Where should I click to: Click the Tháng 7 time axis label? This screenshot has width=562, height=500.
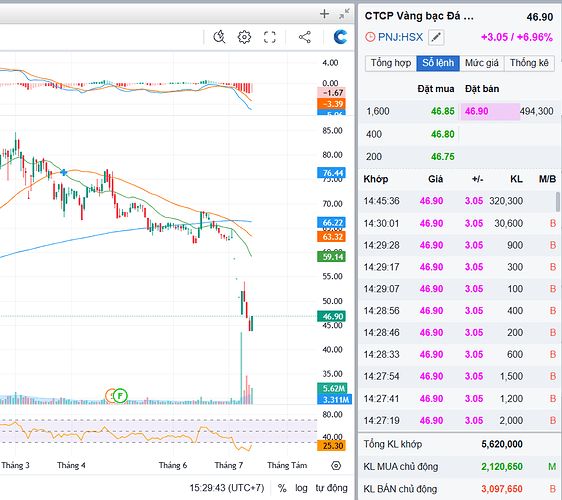click(229, 466)
